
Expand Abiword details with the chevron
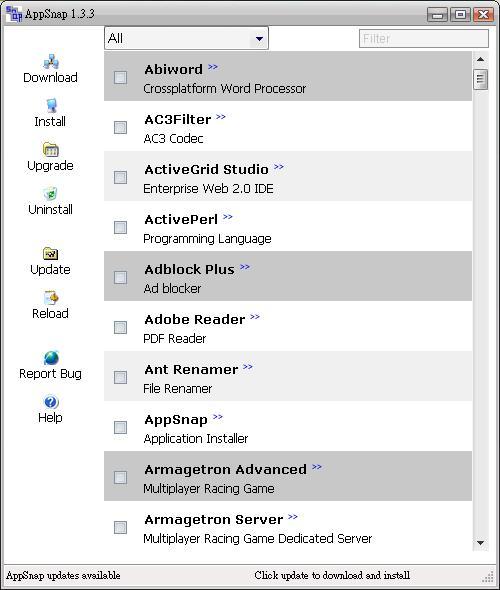pyautogui.click(x=213, y=67)
